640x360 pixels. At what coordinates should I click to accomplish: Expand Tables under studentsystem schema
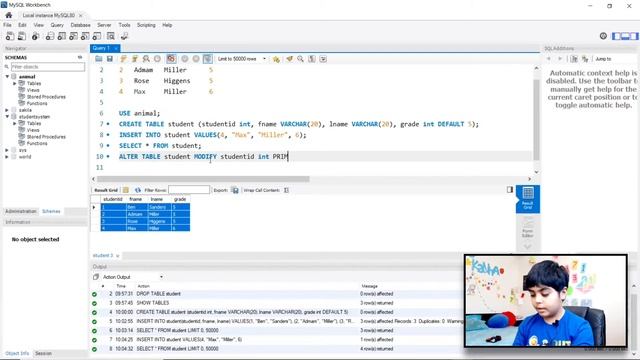coord(15,123)
